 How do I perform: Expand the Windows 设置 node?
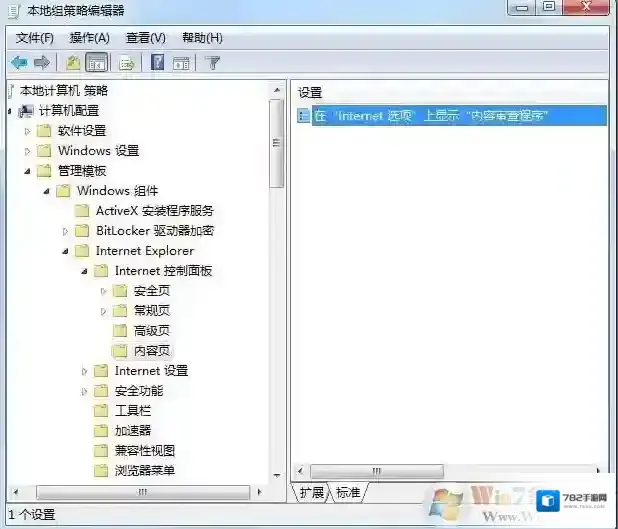(x=27, y=151)
